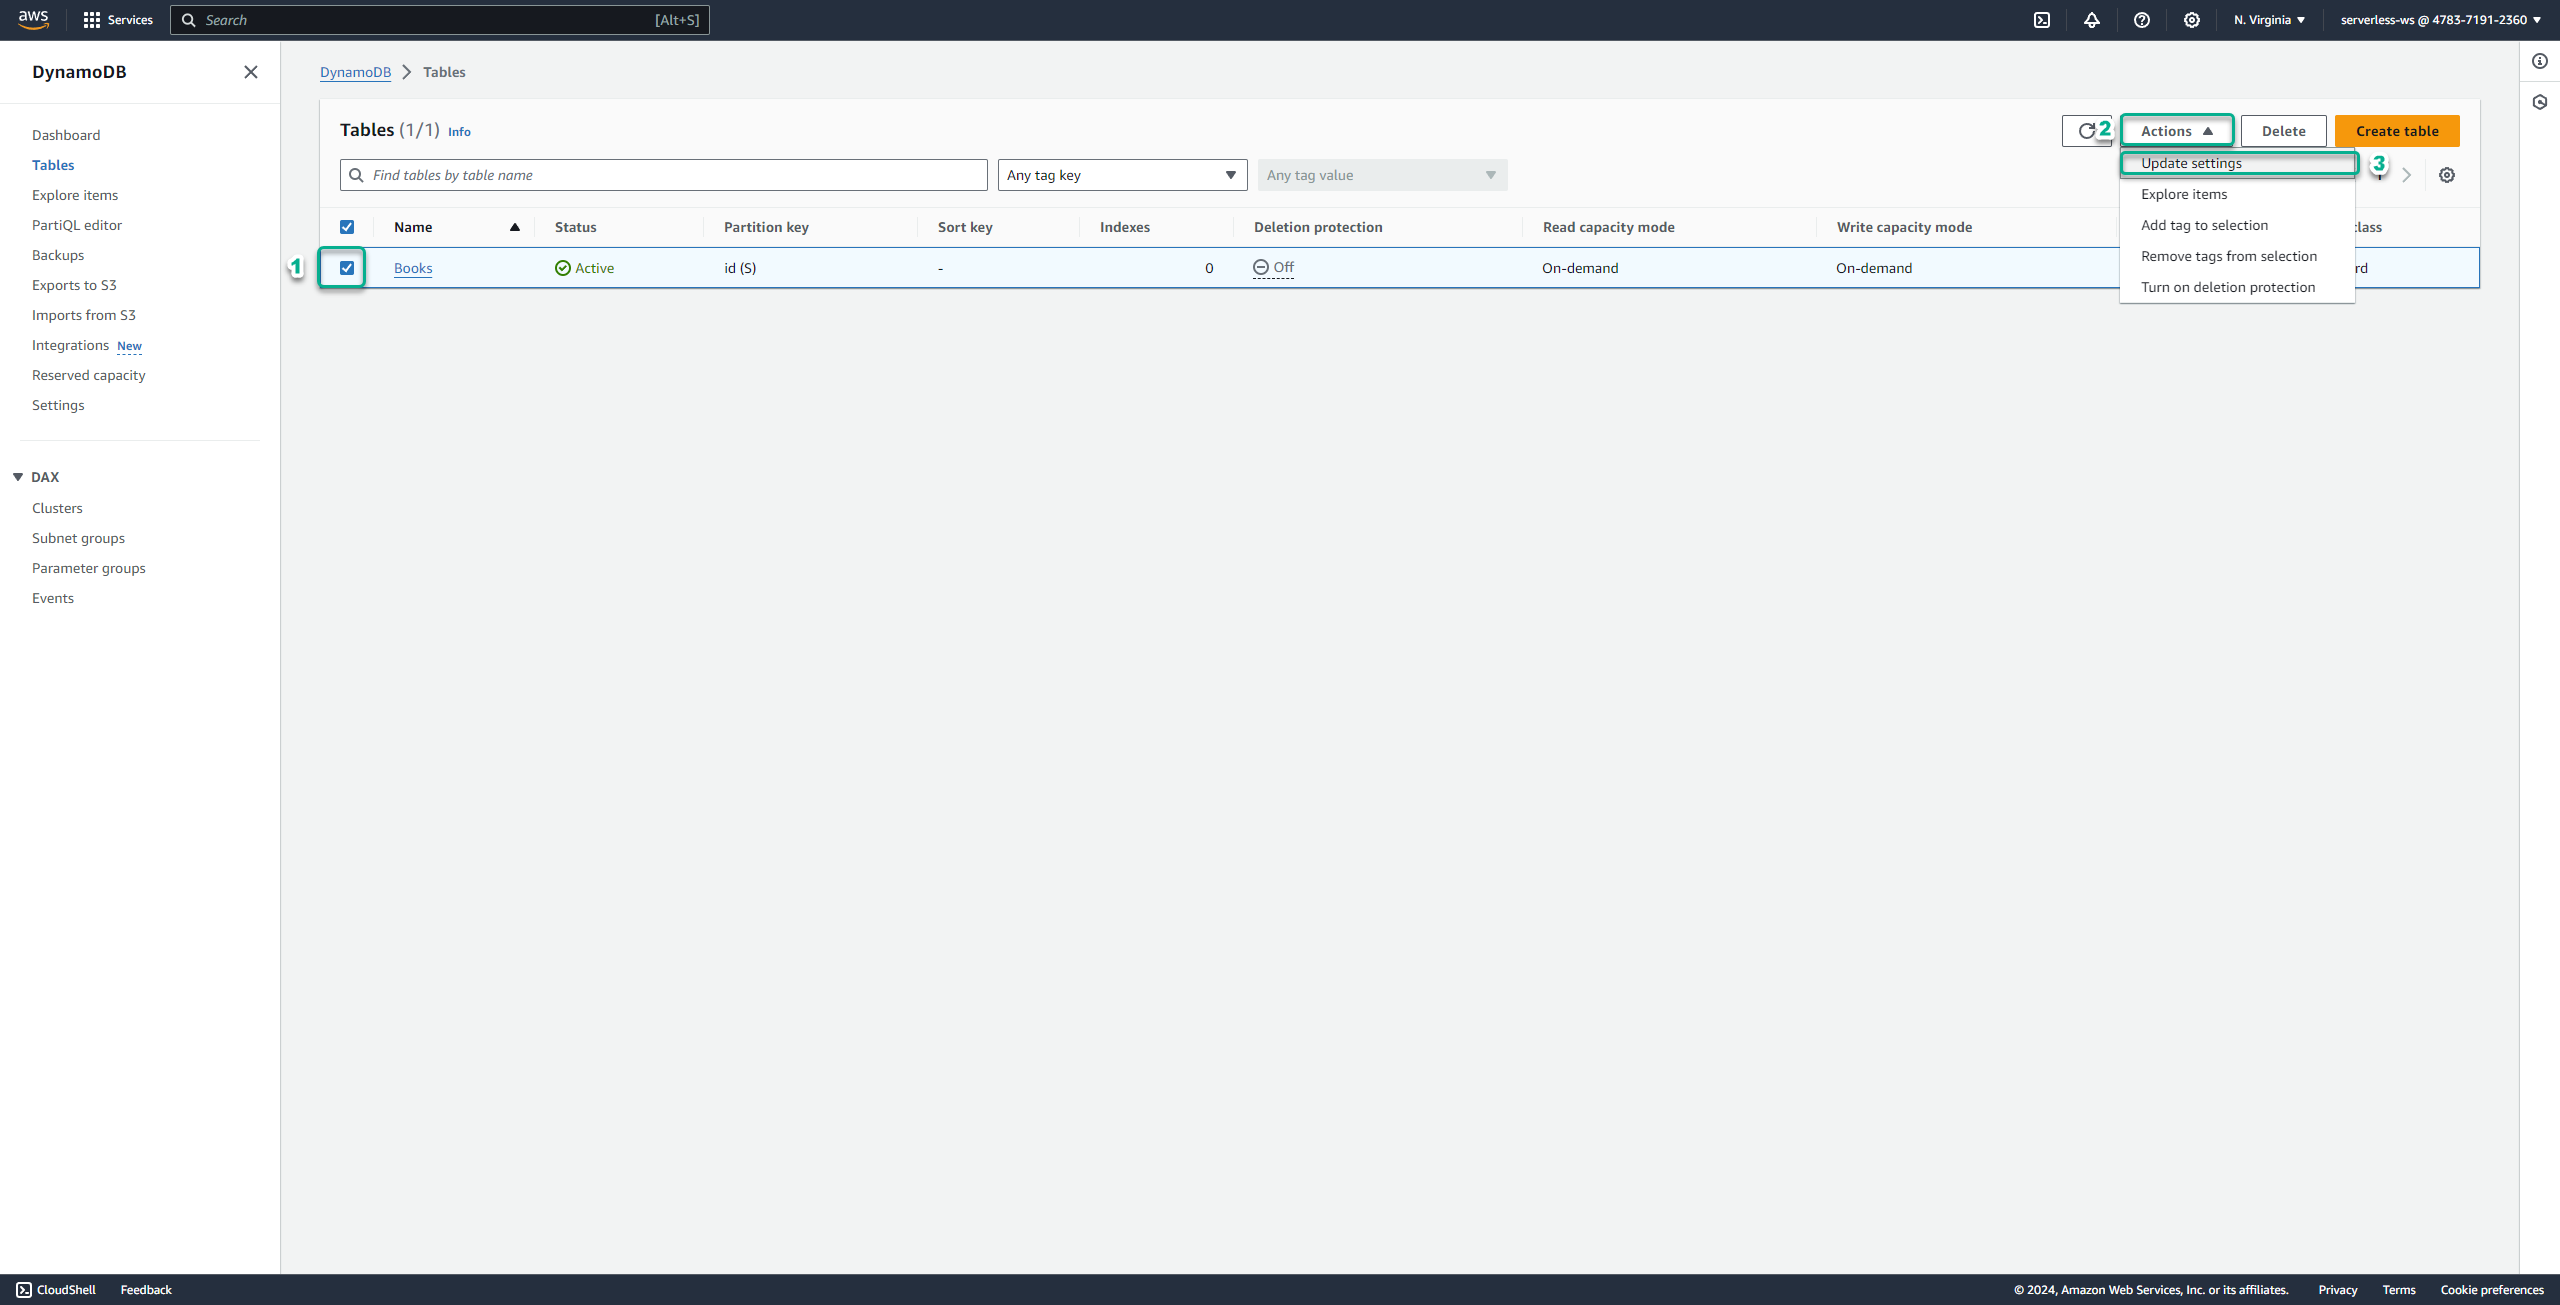2560x1305 pixels.
Task: Toggle deletion protection off status icon
Action: (x=1260, y=266)
